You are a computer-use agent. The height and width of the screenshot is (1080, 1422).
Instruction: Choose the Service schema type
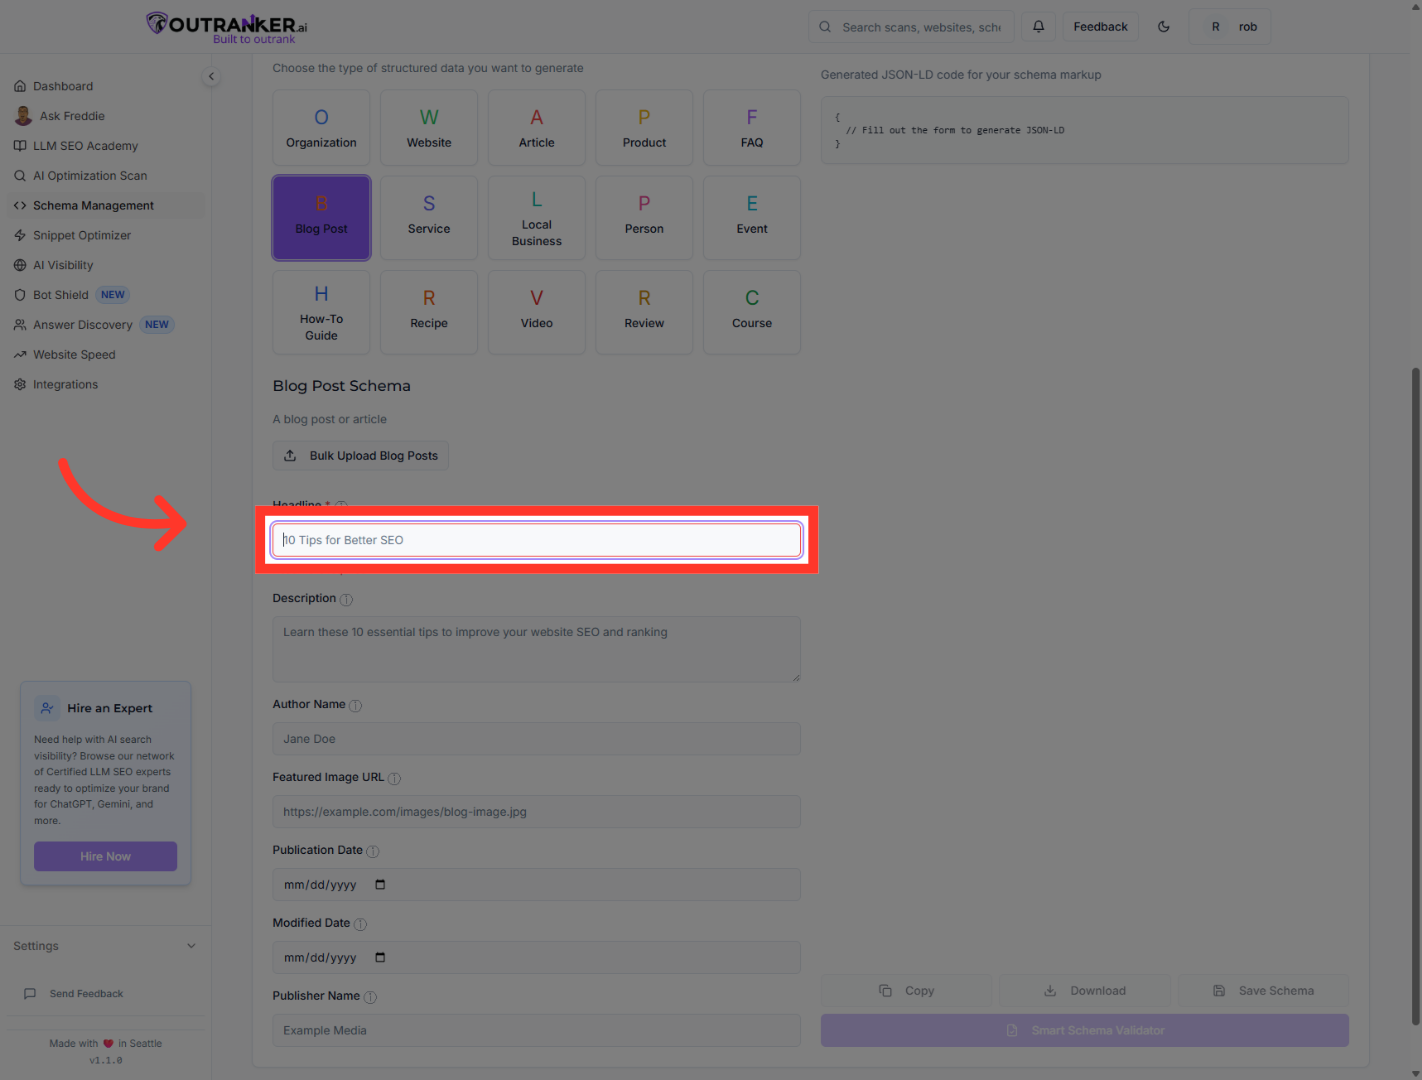tap(429, 218)
